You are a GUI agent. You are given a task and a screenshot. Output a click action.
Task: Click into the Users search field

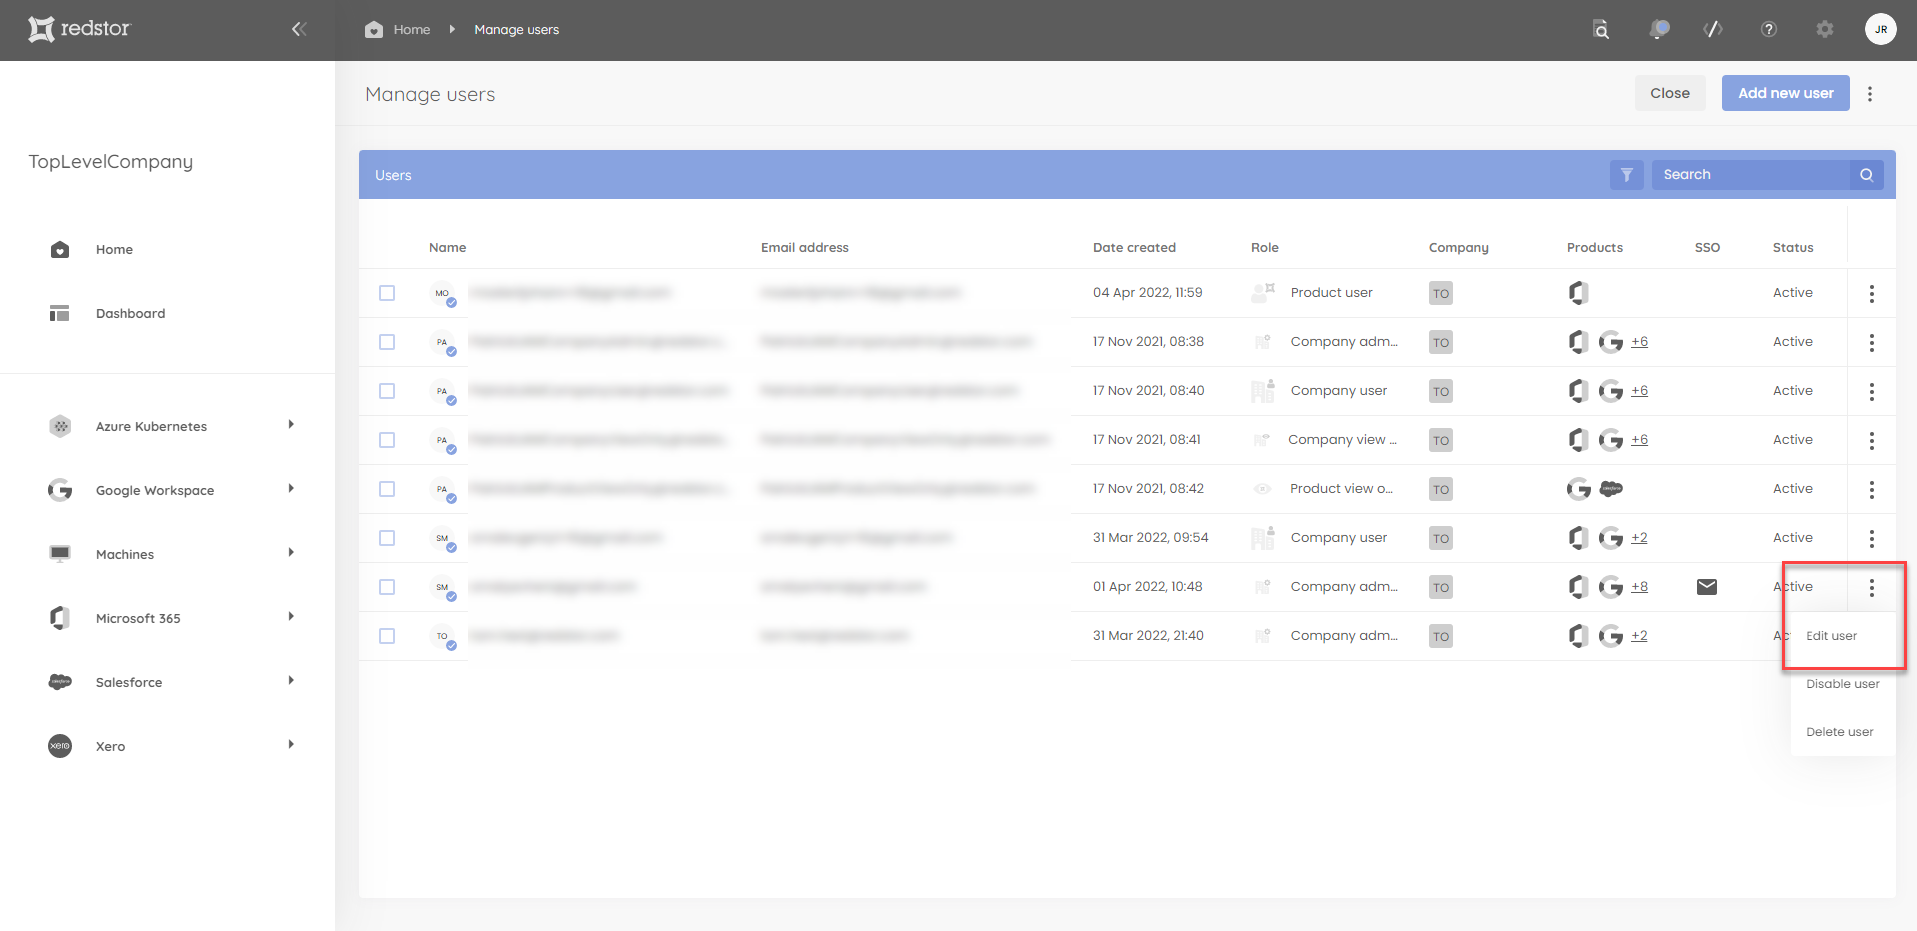point(1750,175)
